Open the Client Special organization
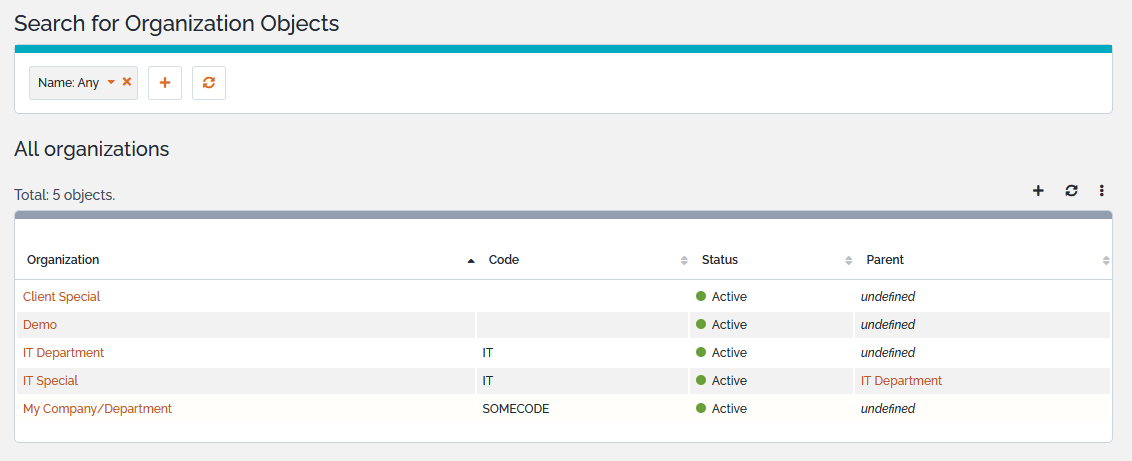1132x461 pixels. pos(62,297)
